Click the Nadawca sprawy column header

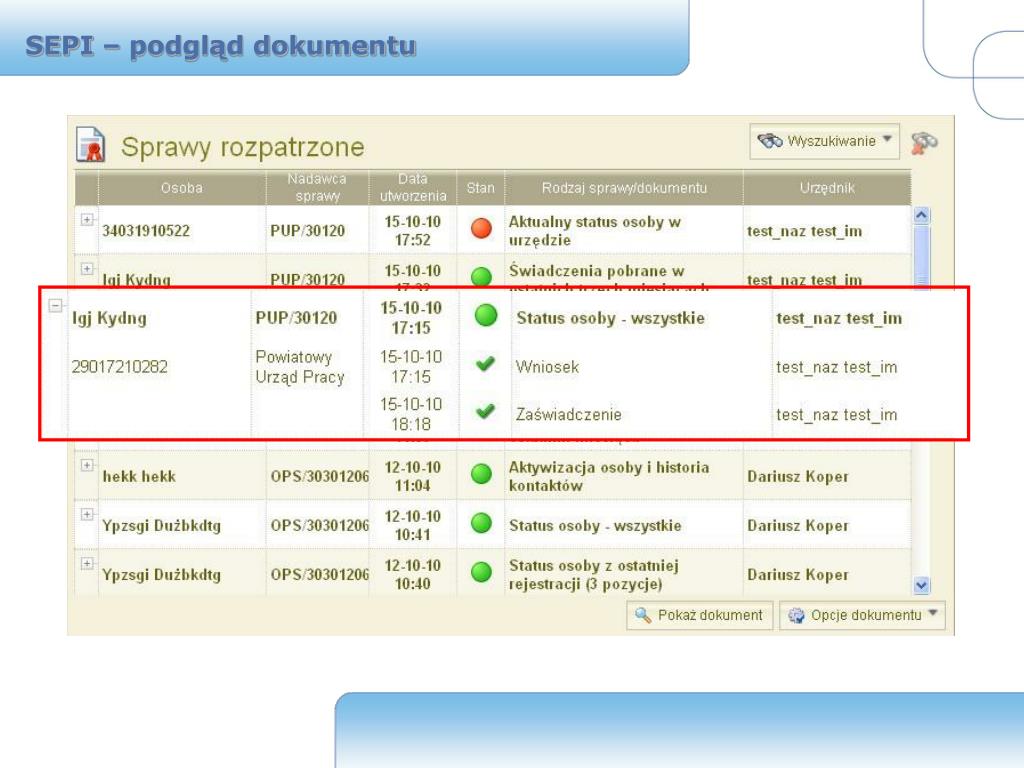pos(317,187)
